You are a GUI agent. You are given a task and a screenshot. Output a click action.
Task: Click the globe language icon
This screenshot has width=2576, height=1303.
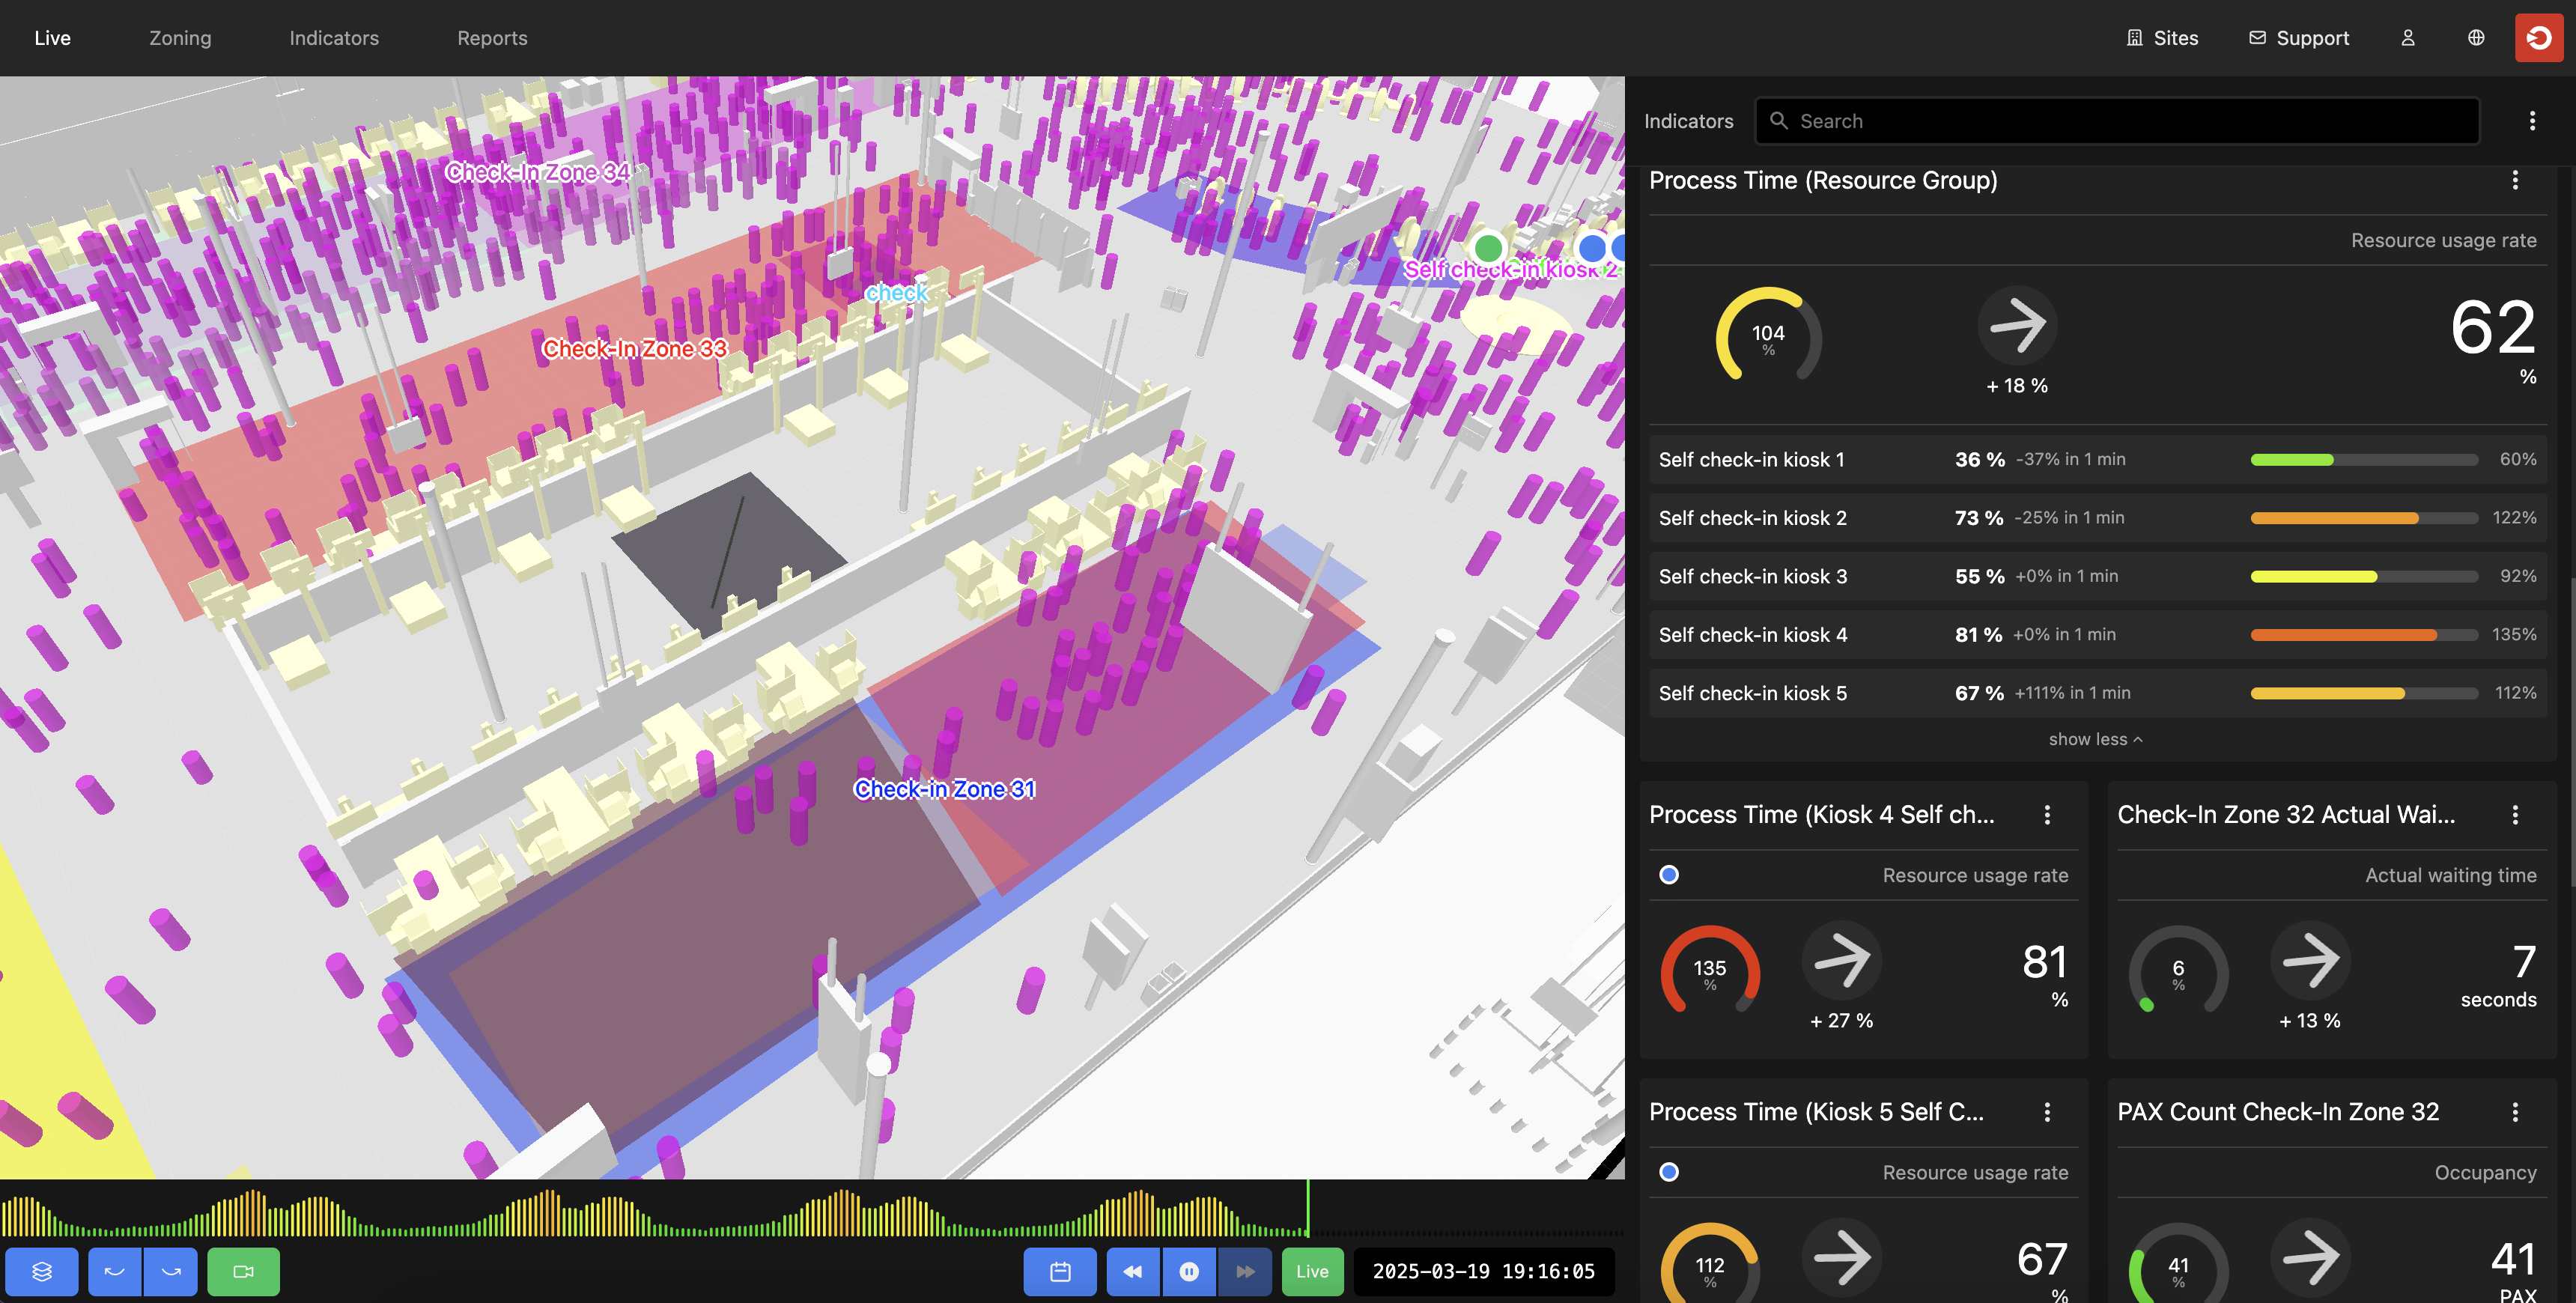[2476, 38]
